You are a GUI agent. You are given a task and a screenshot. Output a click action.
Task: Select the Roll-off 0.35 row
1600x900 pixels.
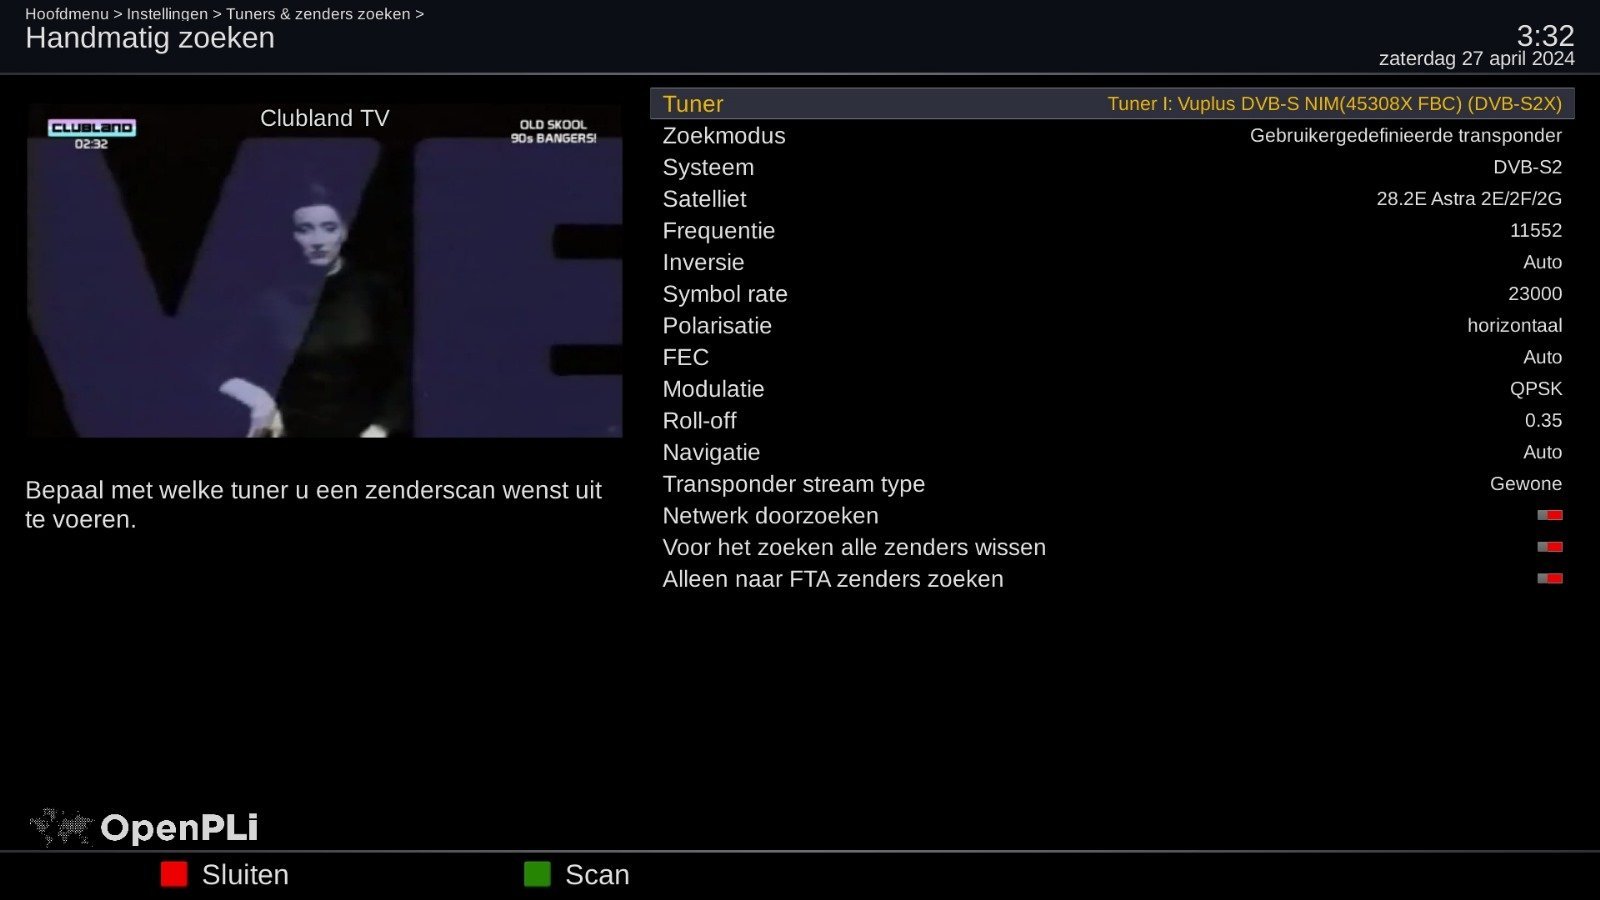click(x=1112, y=421)
